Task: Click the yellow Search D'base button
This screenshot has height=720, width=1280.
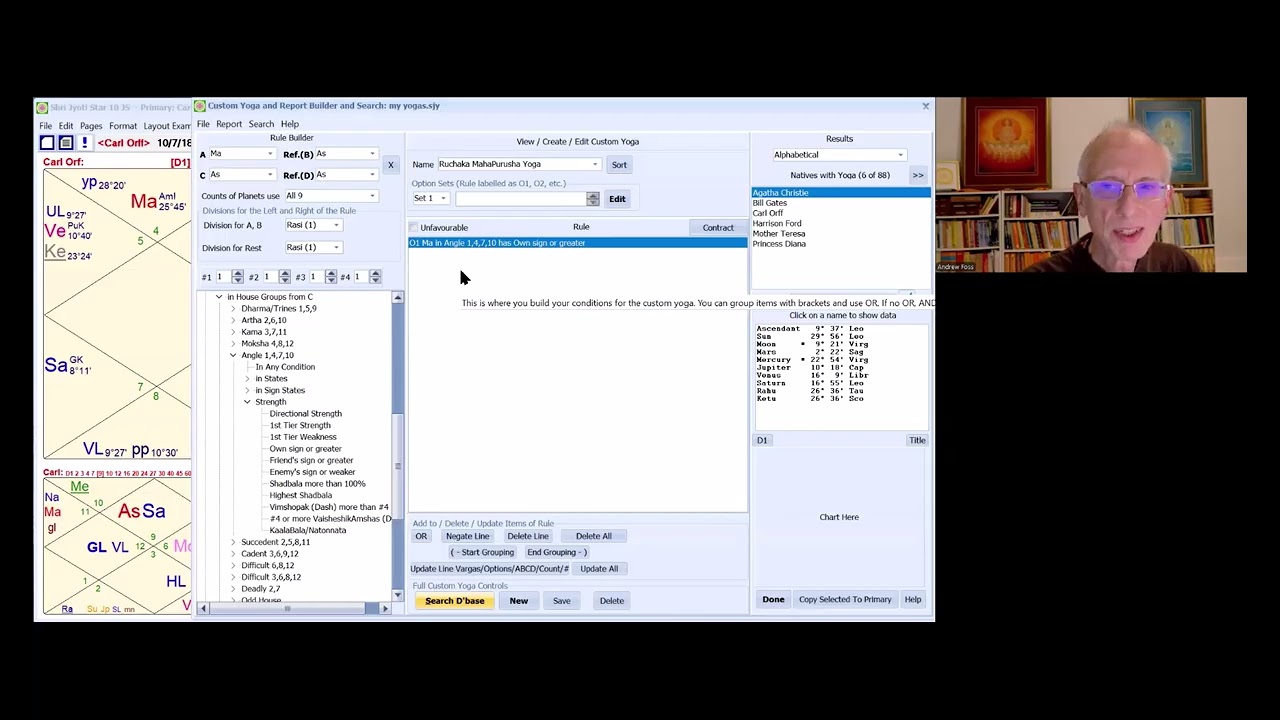Action: (455, 601)
